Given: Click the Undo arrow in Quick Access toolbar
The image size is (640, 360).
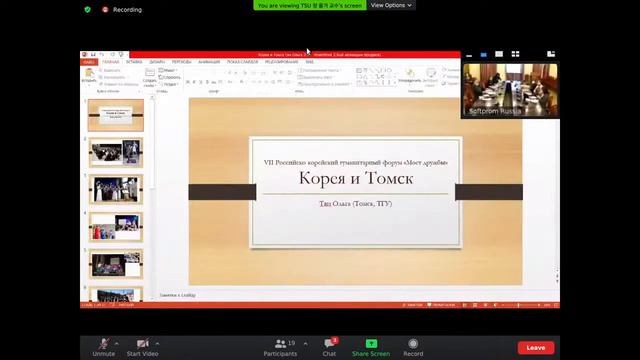Looking at the screenshot, I should tap(102, 54).
